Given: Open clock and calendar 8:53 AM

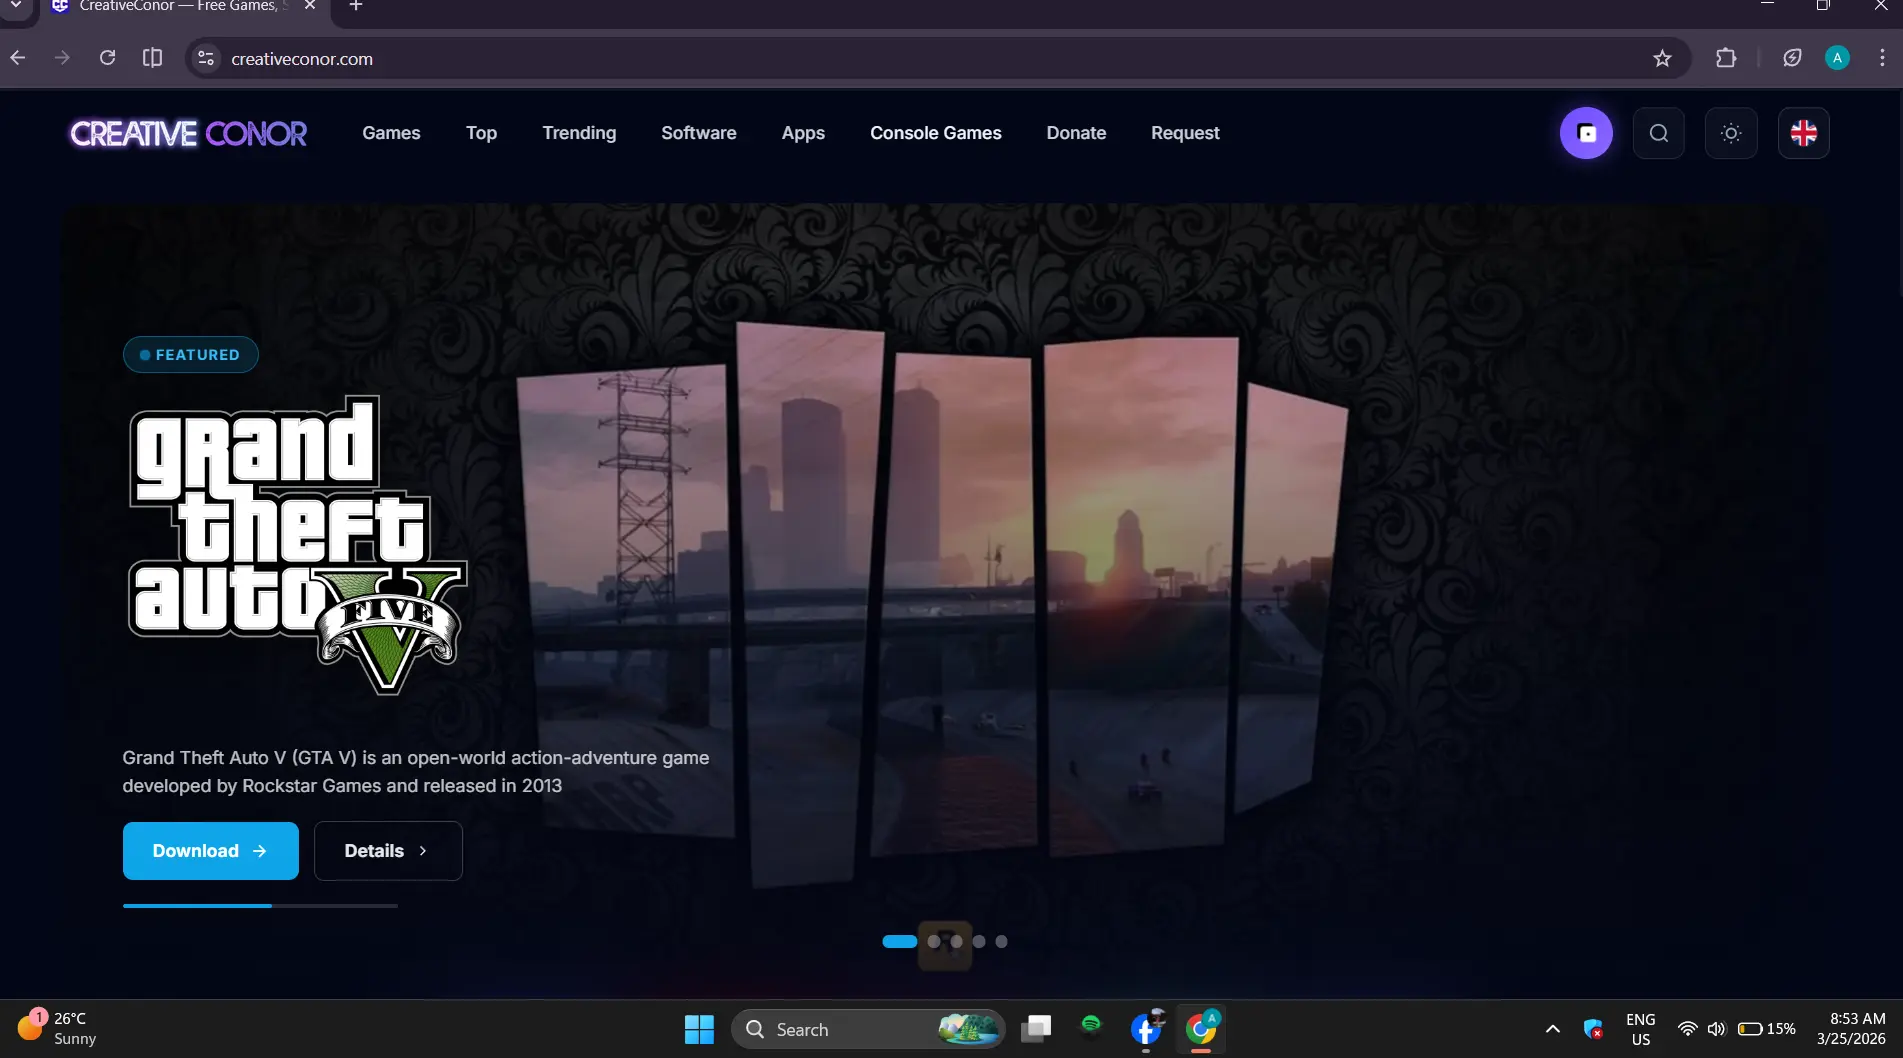Looking at the screenshot, I should [1851, 1029].
